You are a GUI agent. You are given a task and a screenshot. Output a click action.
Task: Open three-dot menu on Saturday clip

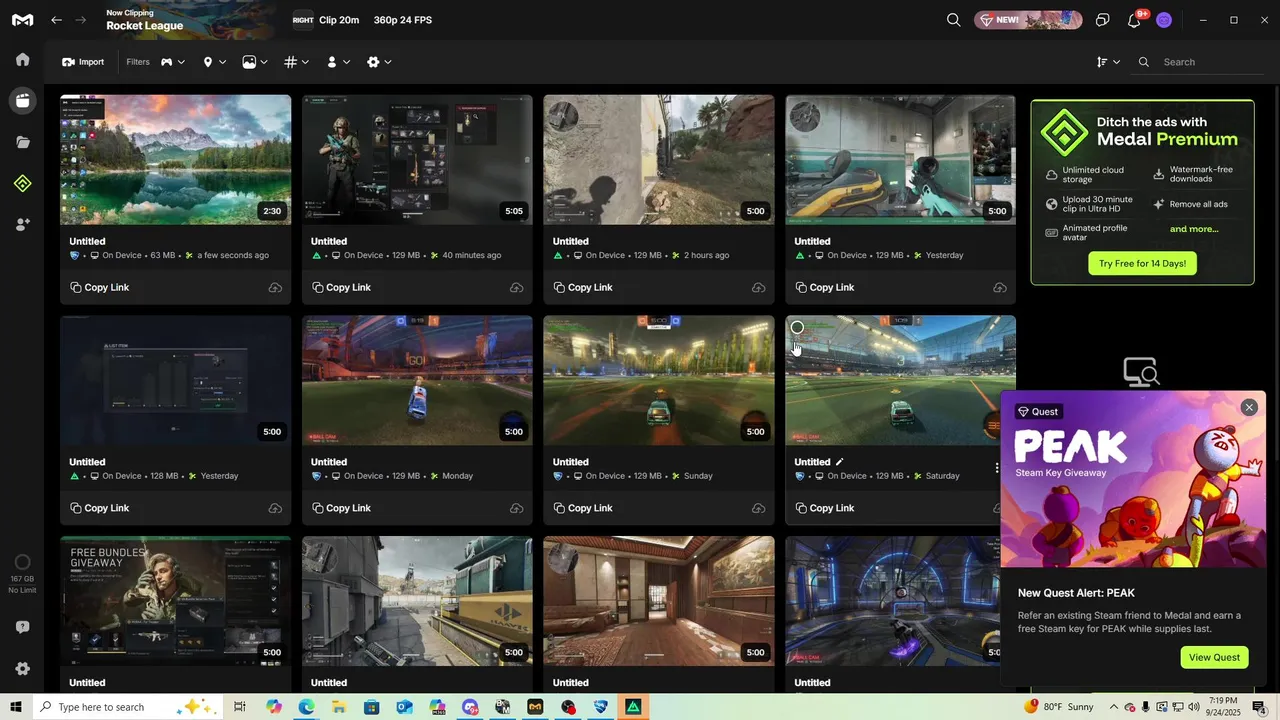[x=996, y=468]
